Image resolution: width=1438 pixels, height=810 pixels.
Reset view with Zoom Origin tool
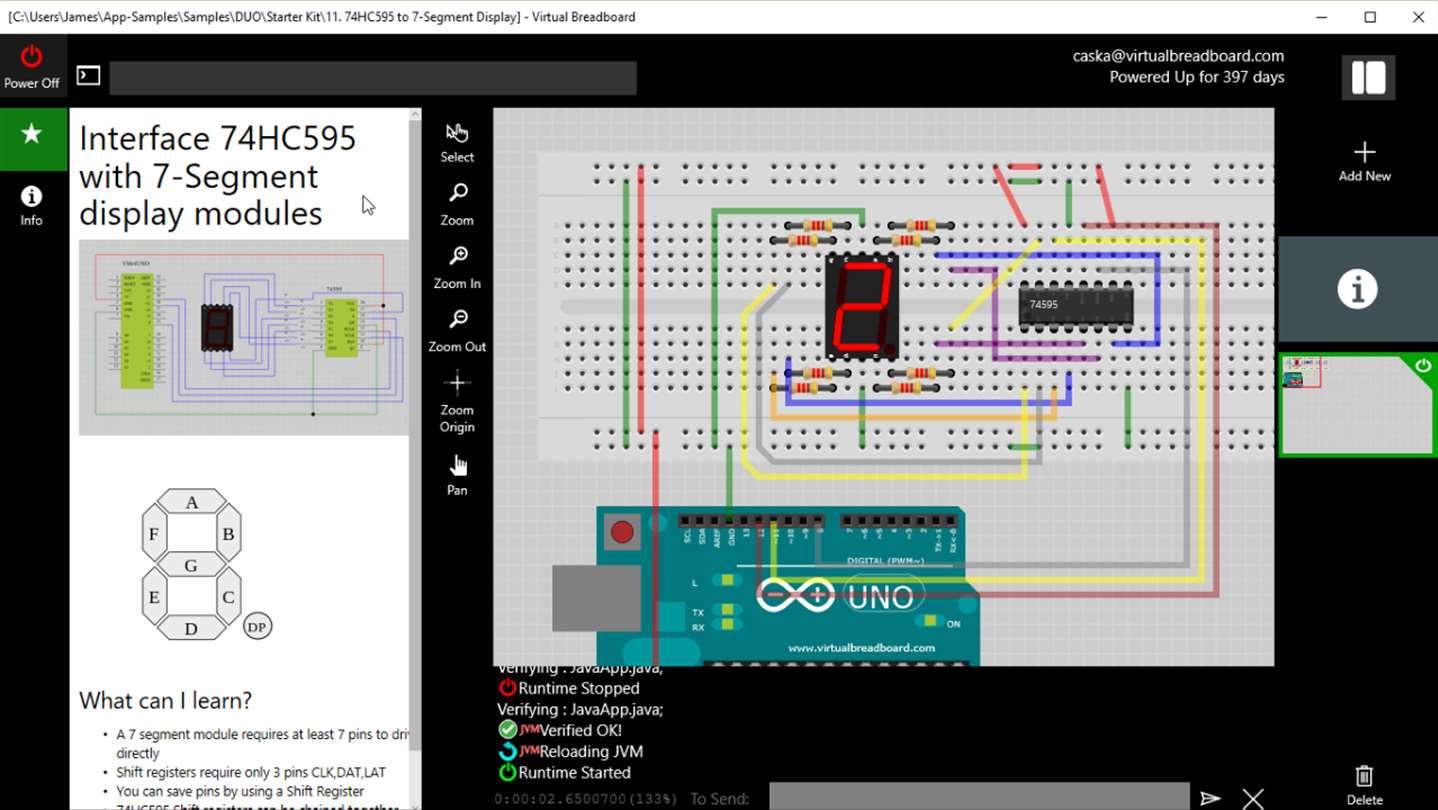pyautogui.click(x=457, y=401)
